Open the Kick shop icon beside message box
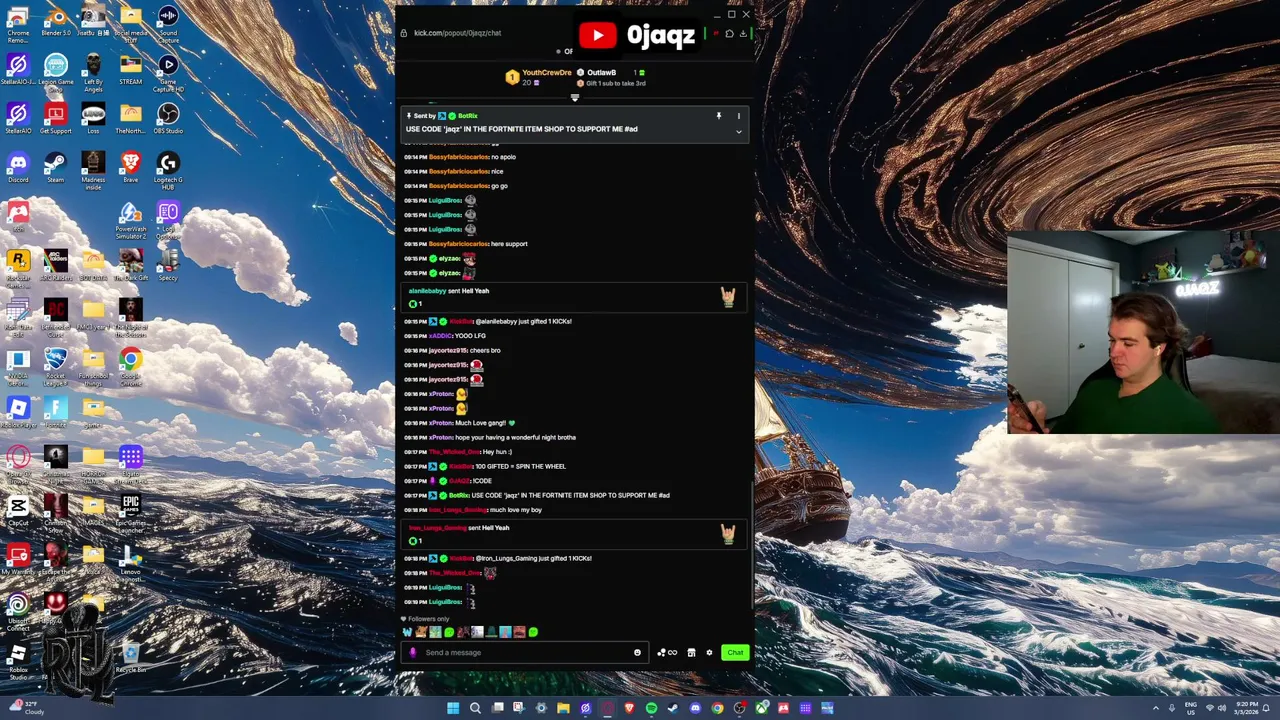This screenshot has height=720, width=1280. click(x=691, y=653)
